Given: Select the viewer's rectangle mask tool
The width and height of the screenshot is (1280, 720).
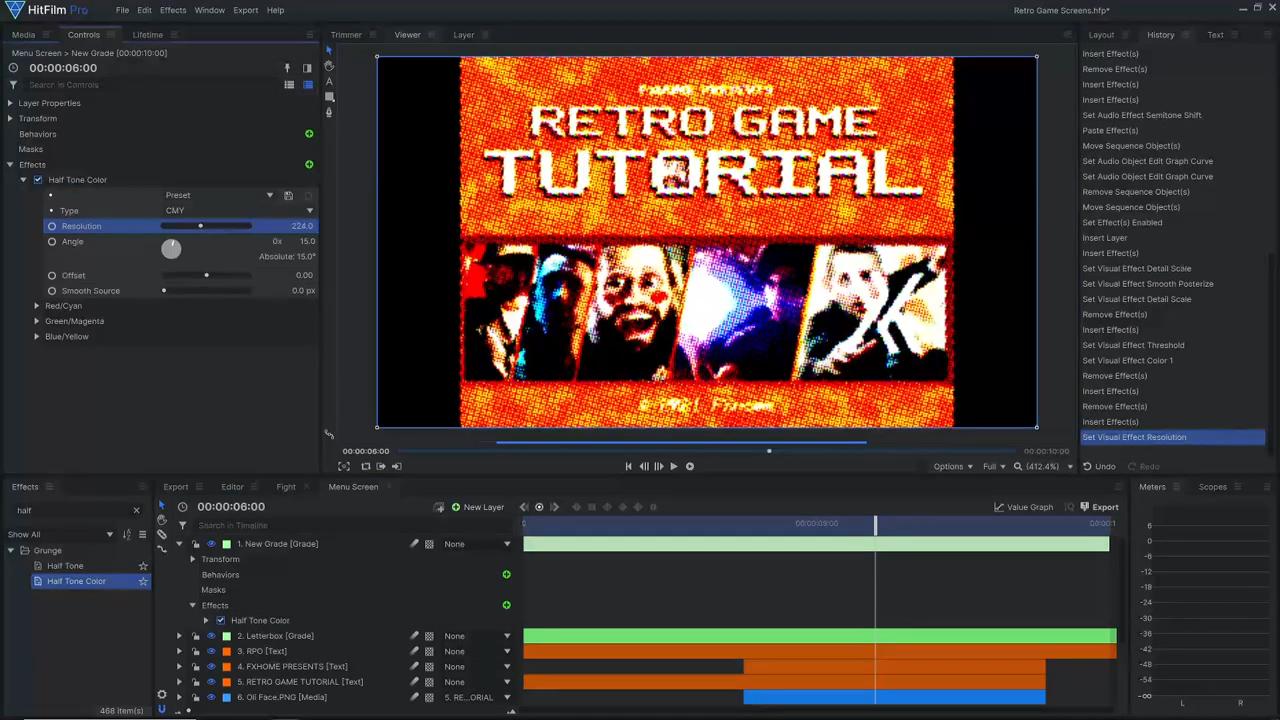Looking at the screenshot, I should [329, 97].
